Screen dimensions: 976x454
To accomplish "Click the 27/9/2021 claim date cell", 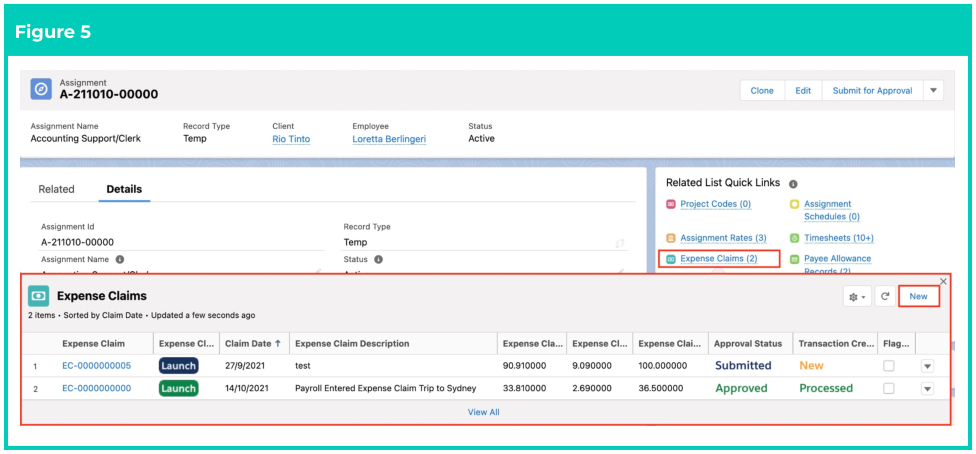I will pyautogui.click(x=245, y=366).
